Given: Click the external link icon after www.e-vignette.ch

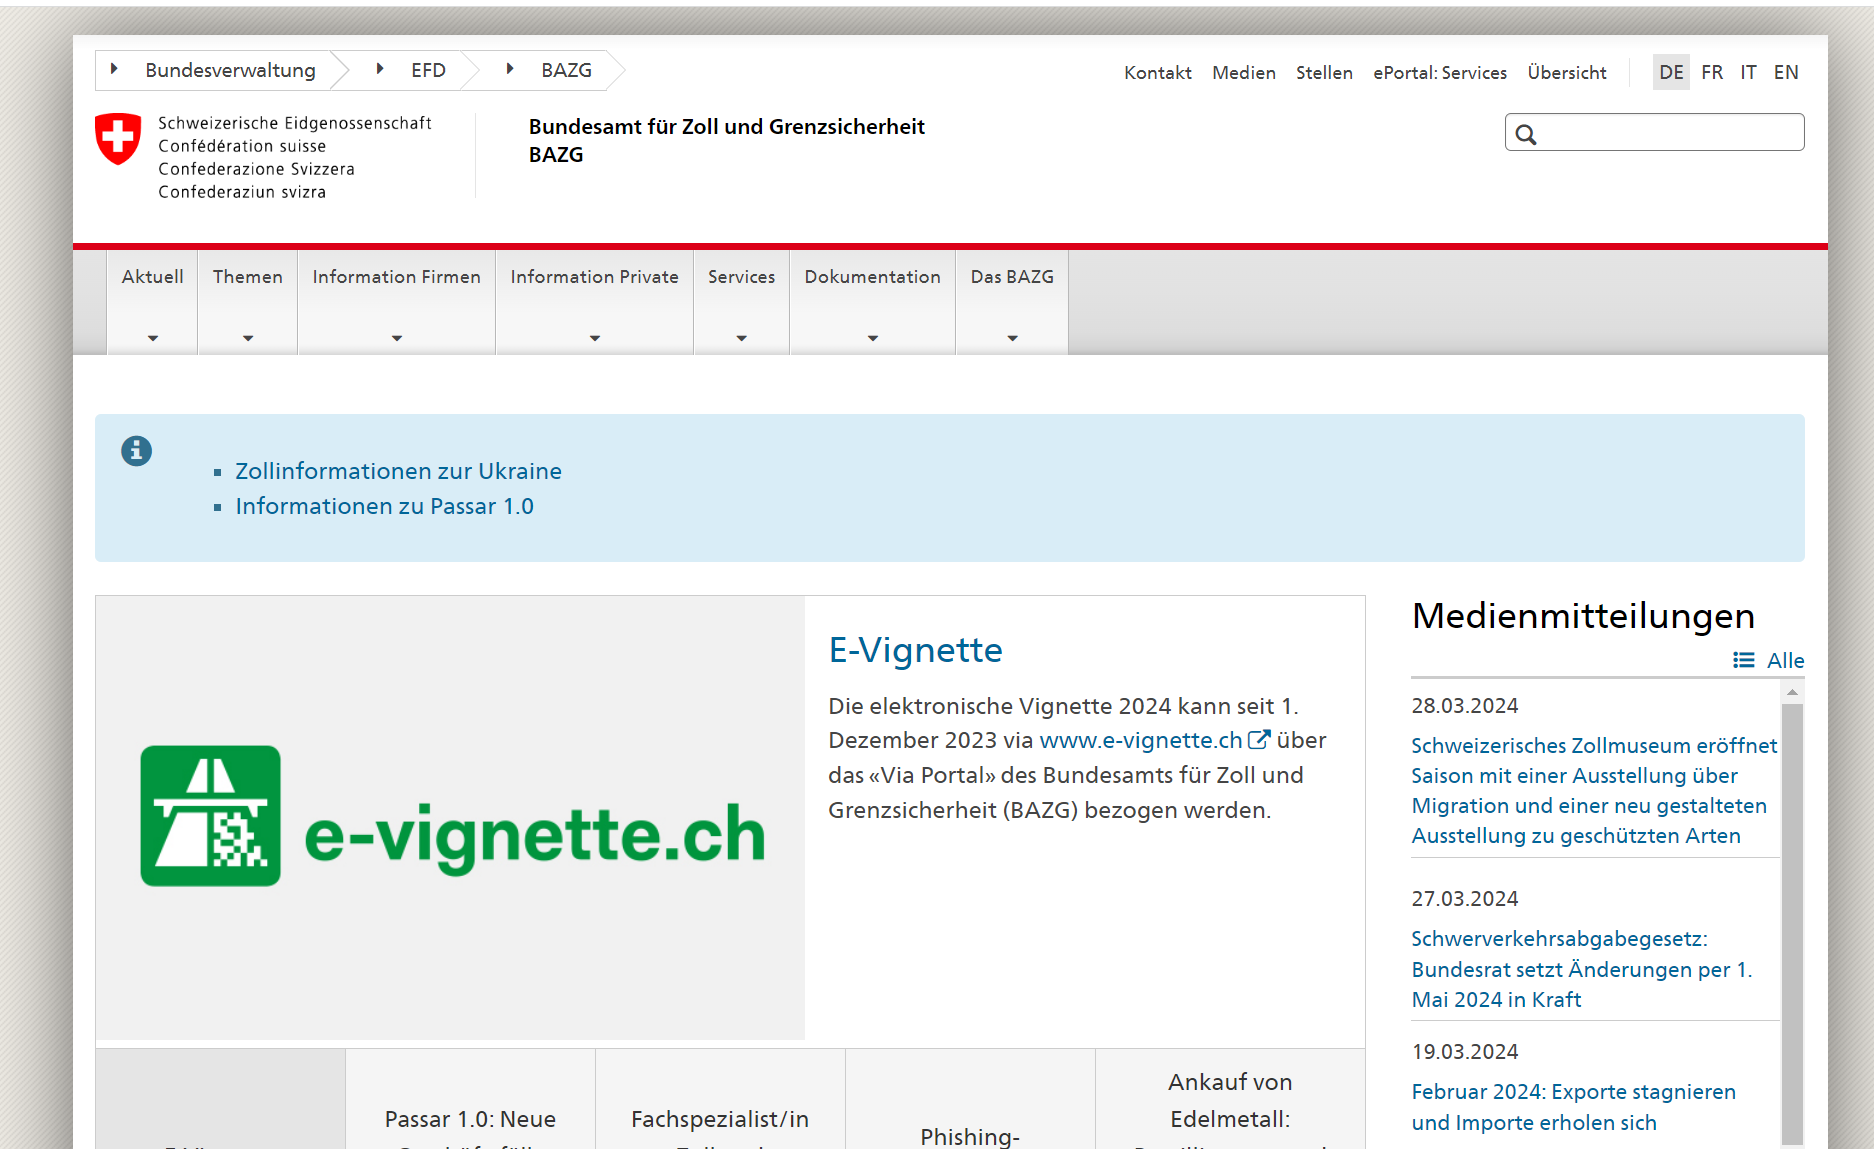Looking at the screenshot, I should [1259, 740].
